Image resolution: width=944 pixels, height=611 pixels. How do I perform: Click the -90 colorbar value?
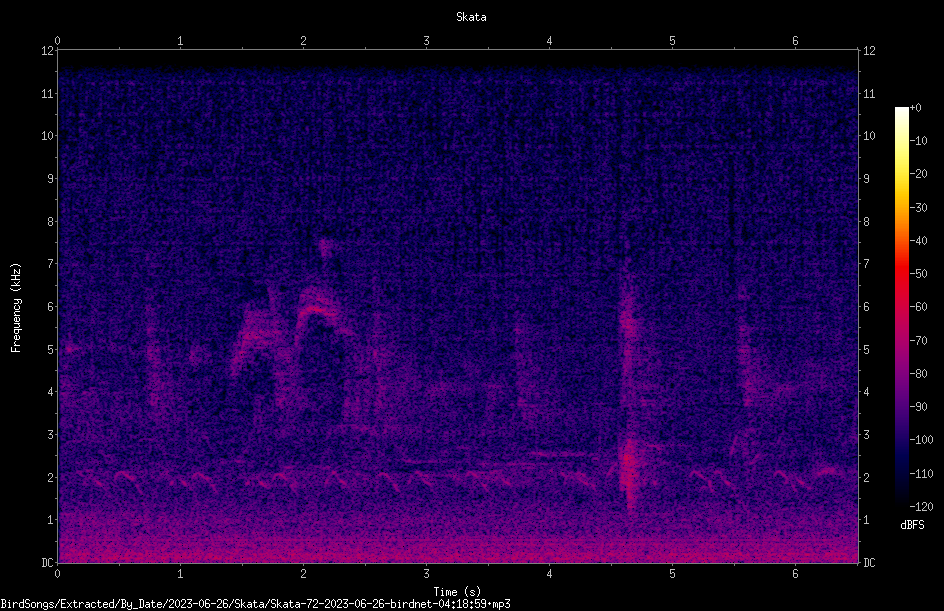pyautogui.click(x=918, y=407)
